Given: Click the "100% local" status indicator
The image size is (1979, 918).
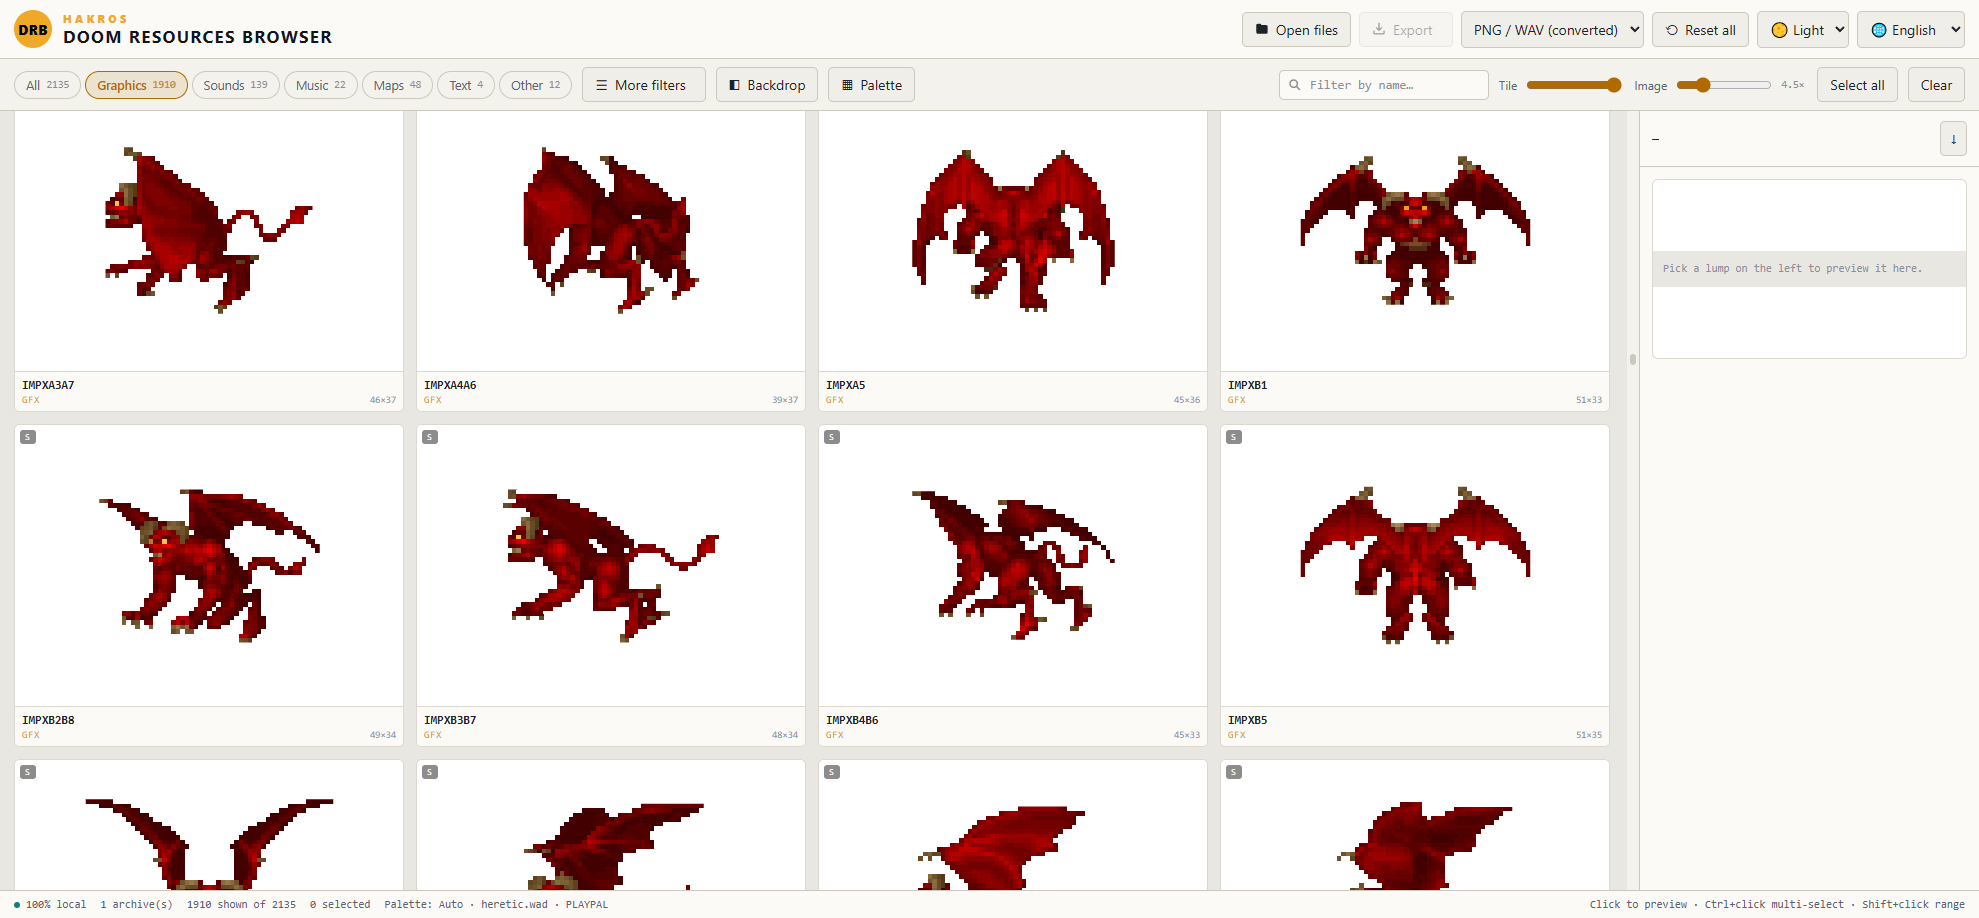Looking at the screenshot, I should (50, 904).
